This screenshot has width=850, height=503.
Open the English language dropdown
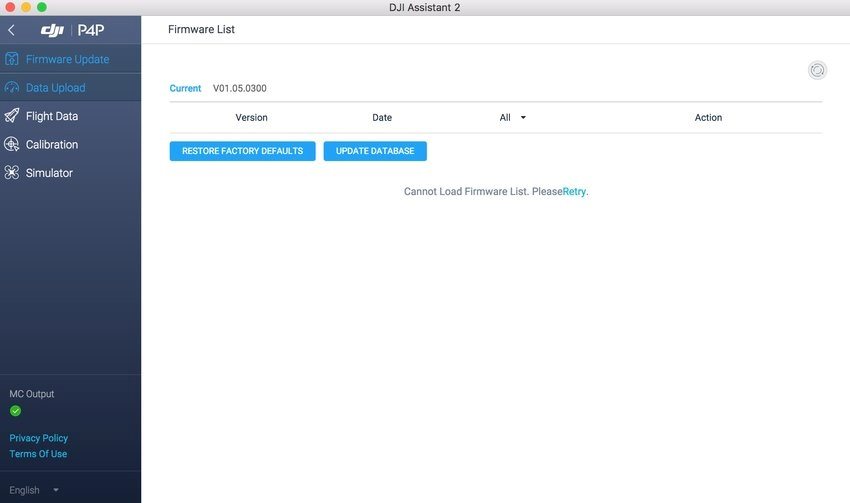pos(34,490)
